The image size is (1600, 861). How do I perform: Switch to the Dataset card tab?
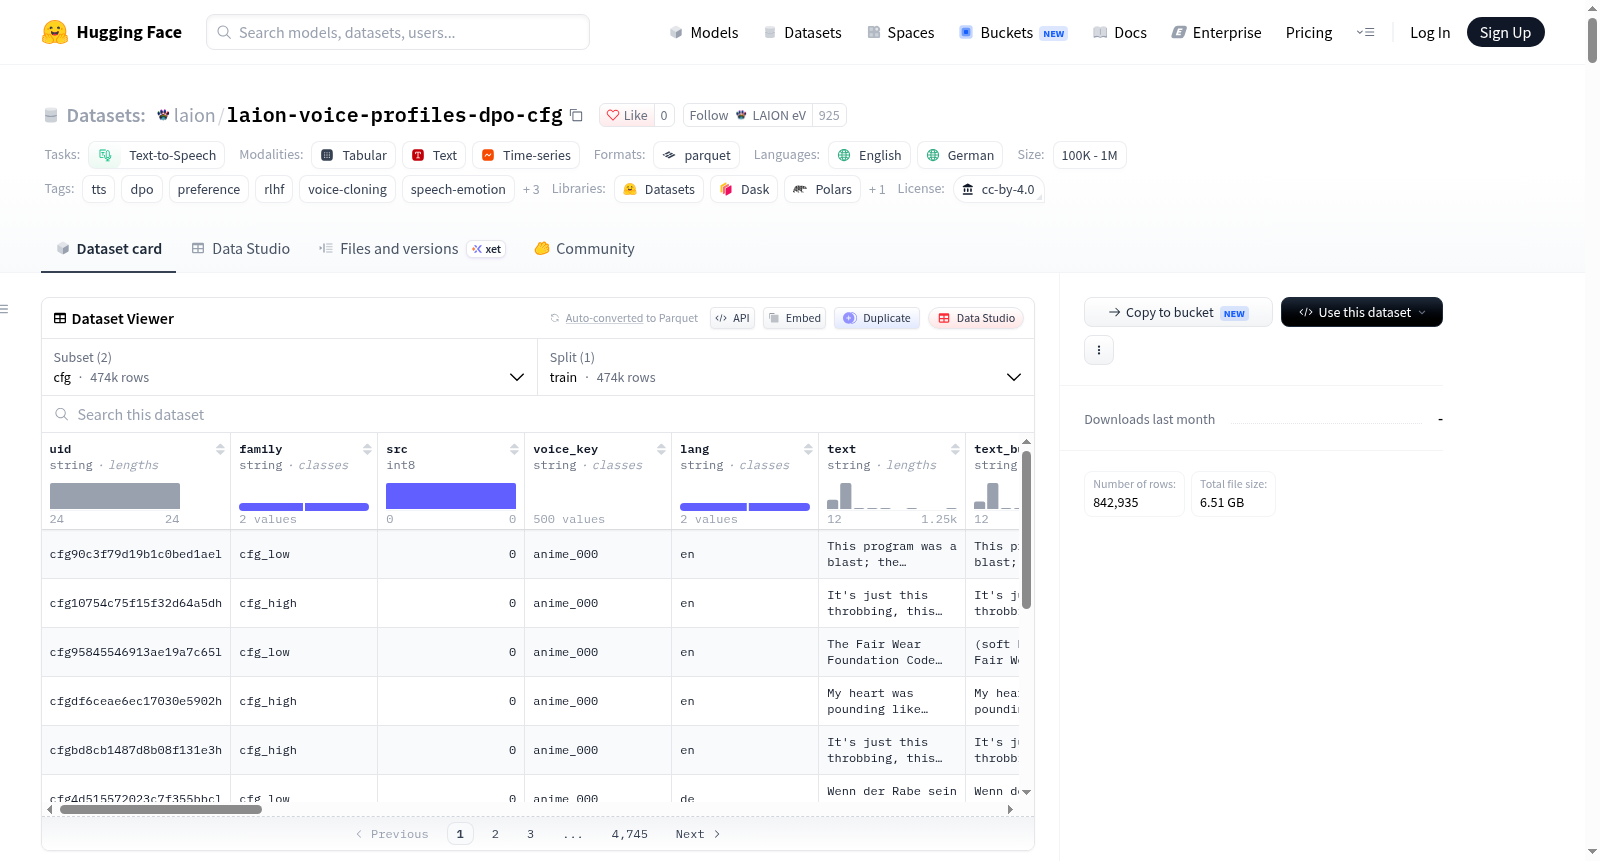(x=109, y=249)
